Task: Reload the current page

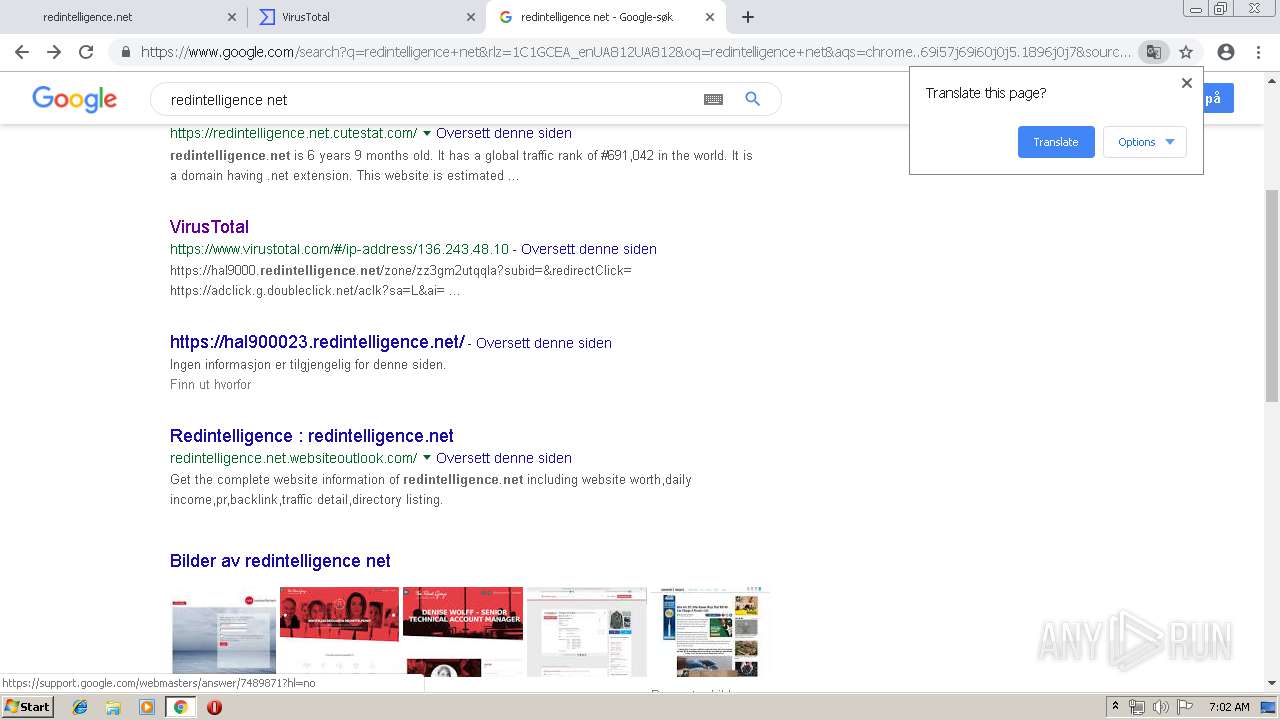Action: click(x=86, y=52)
